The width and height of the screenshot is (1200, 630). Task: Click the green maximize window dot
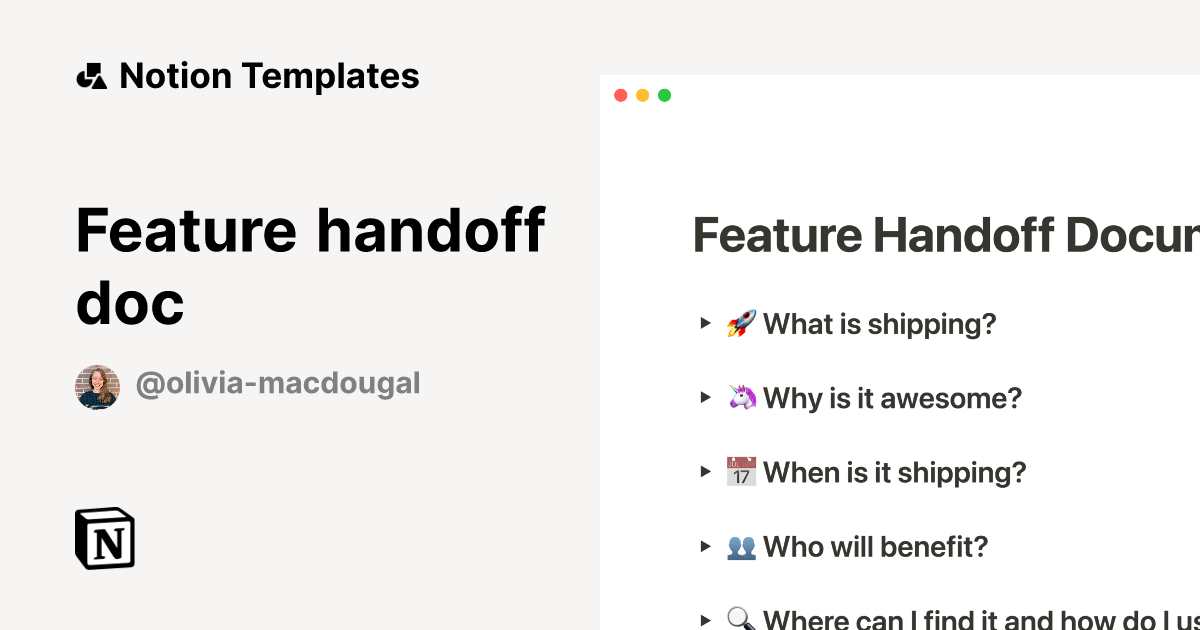pyautogui.click(x=664, y=96)
